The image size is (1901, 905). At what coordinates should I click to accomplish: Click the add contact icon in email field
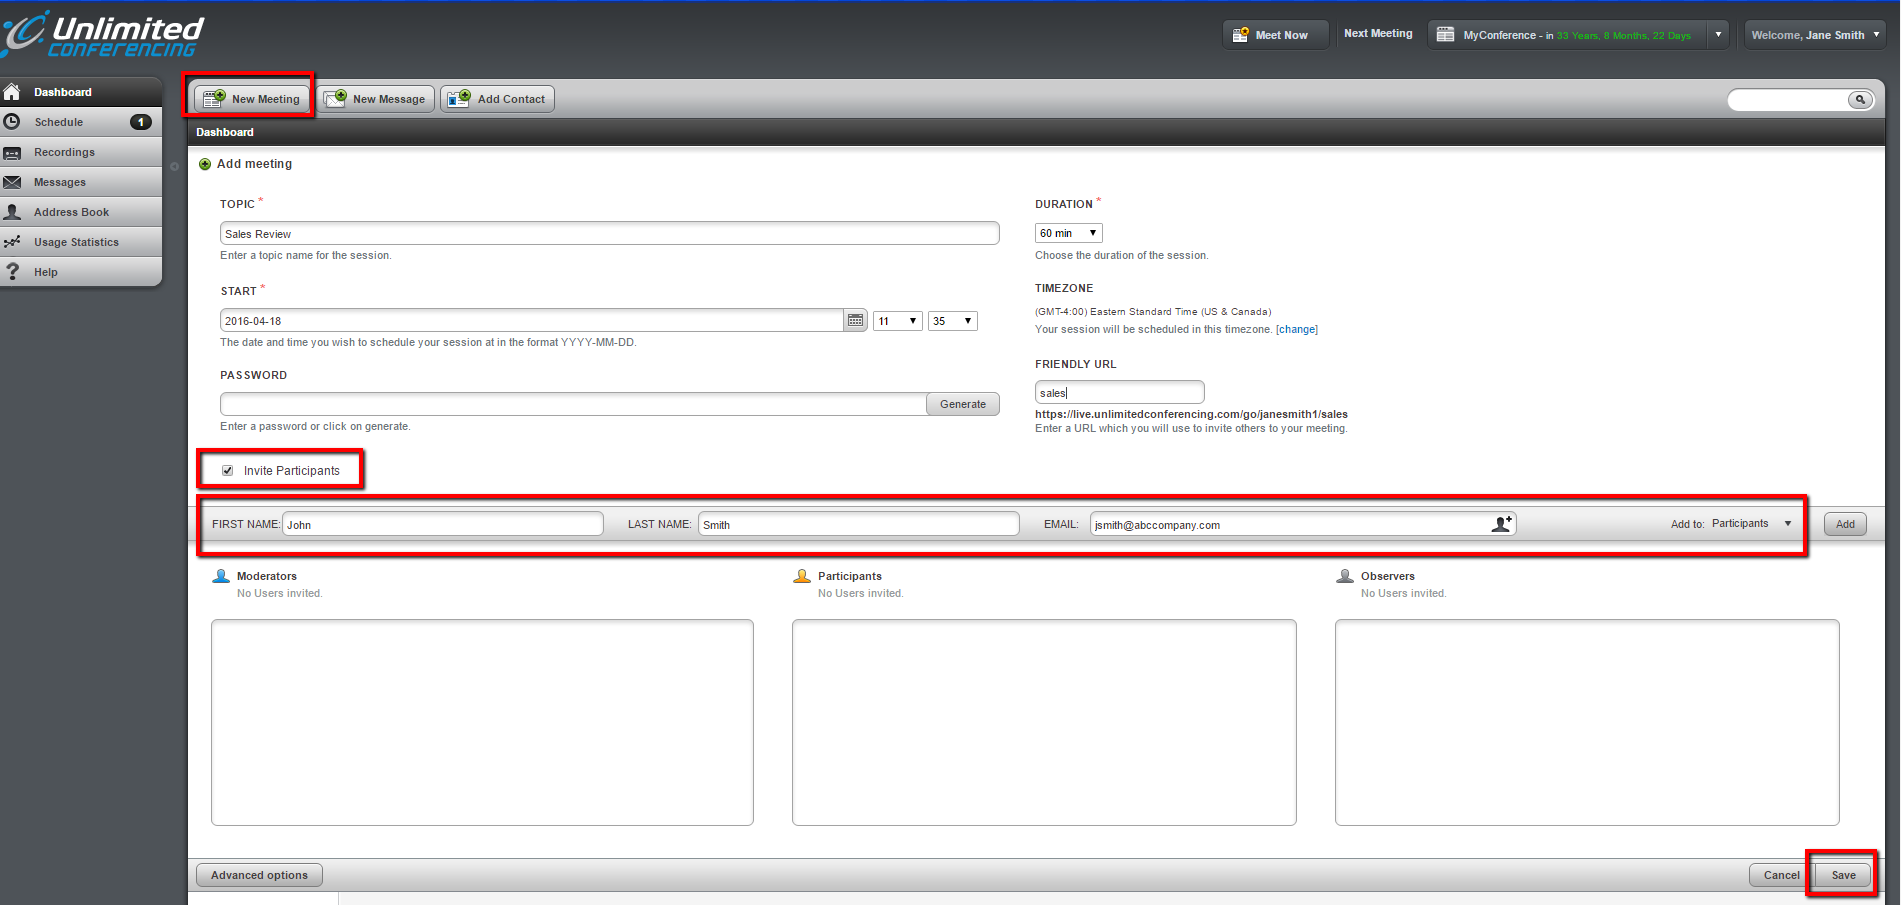click(1501, 524)
